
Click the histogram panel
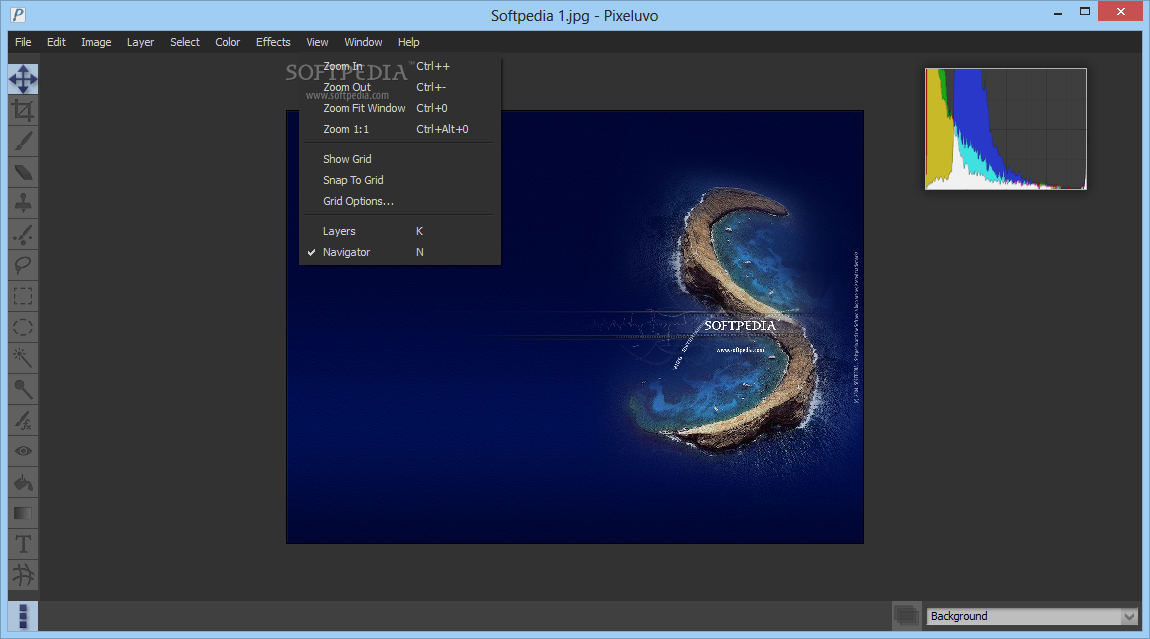pyautogui.click(x=1006, y=128)
